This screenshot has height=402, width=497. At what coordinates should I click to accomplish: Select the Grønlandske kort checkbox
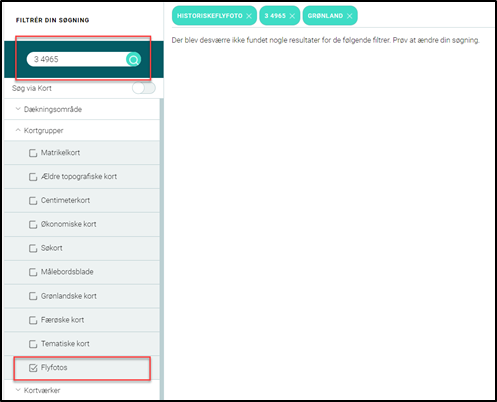pyautogui.click(x=33, y=296)
